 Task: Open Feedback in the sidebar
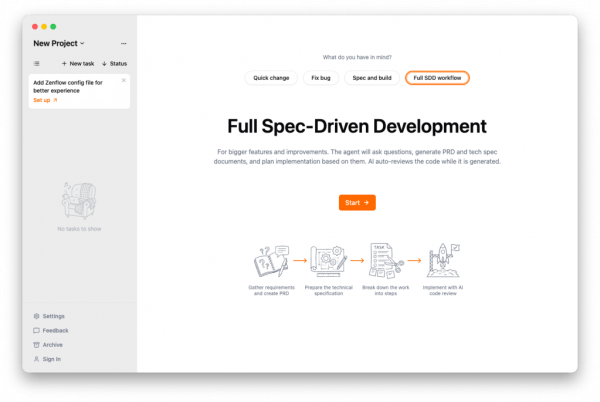(51, 330)
